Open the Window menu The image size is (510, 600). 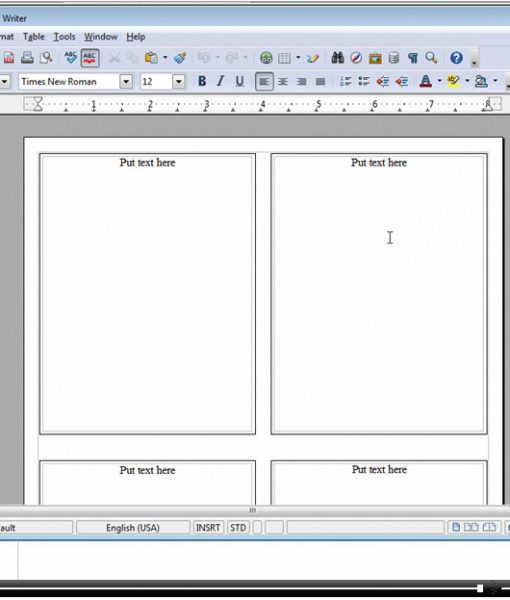[x=101, y=37]
